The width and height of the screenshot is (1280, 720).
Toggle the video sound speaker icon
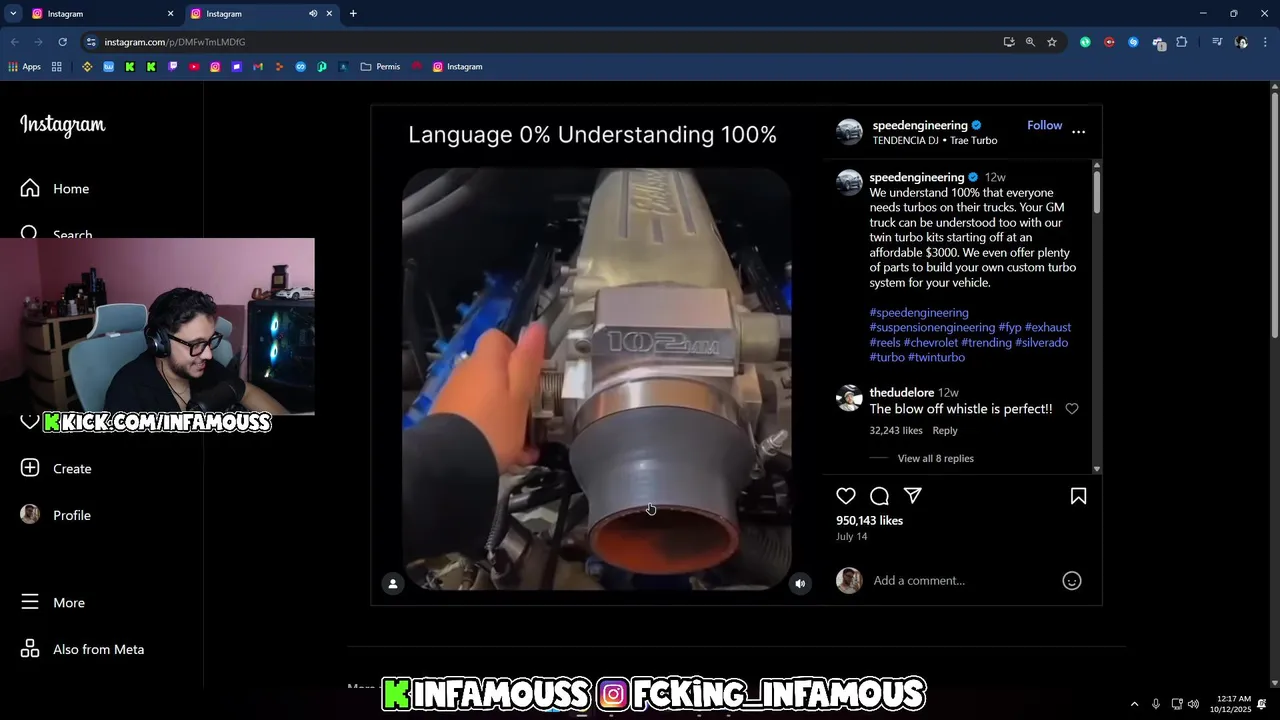pos(800,584)
